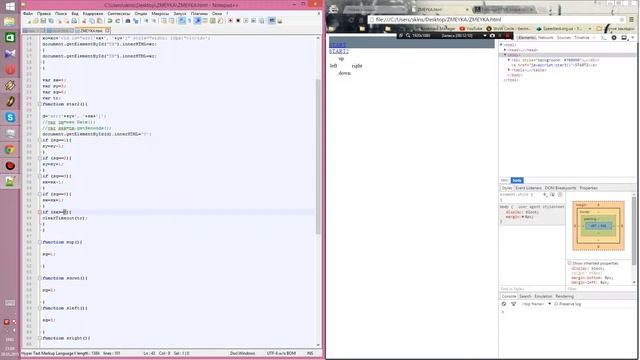This screenshot has width=640, height=360.
Task: Click the right control on the page
Action: [x=357, y=66]
